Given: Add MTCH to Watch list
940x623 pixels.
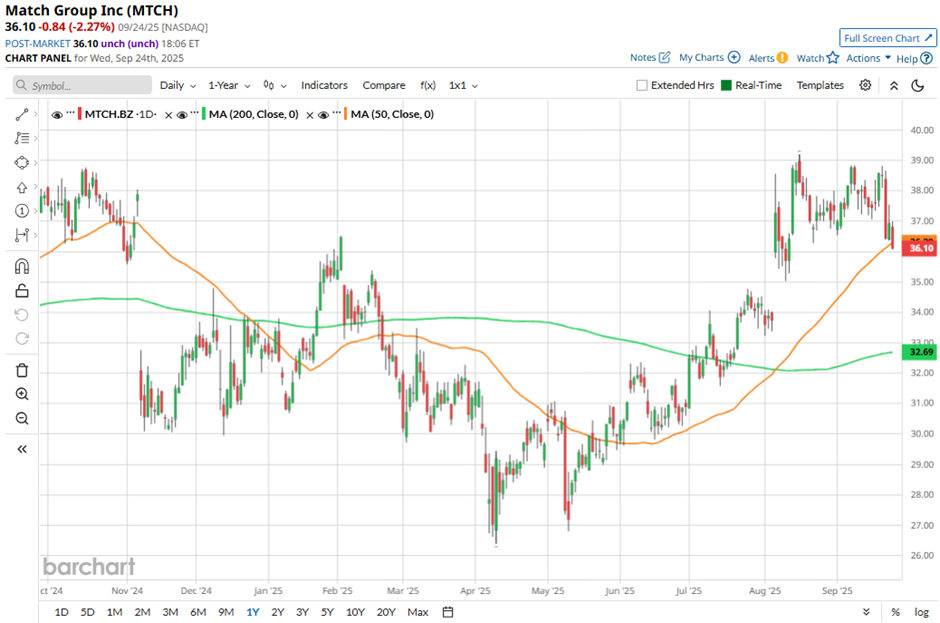Looking at the screenshot, I should 818,58.
